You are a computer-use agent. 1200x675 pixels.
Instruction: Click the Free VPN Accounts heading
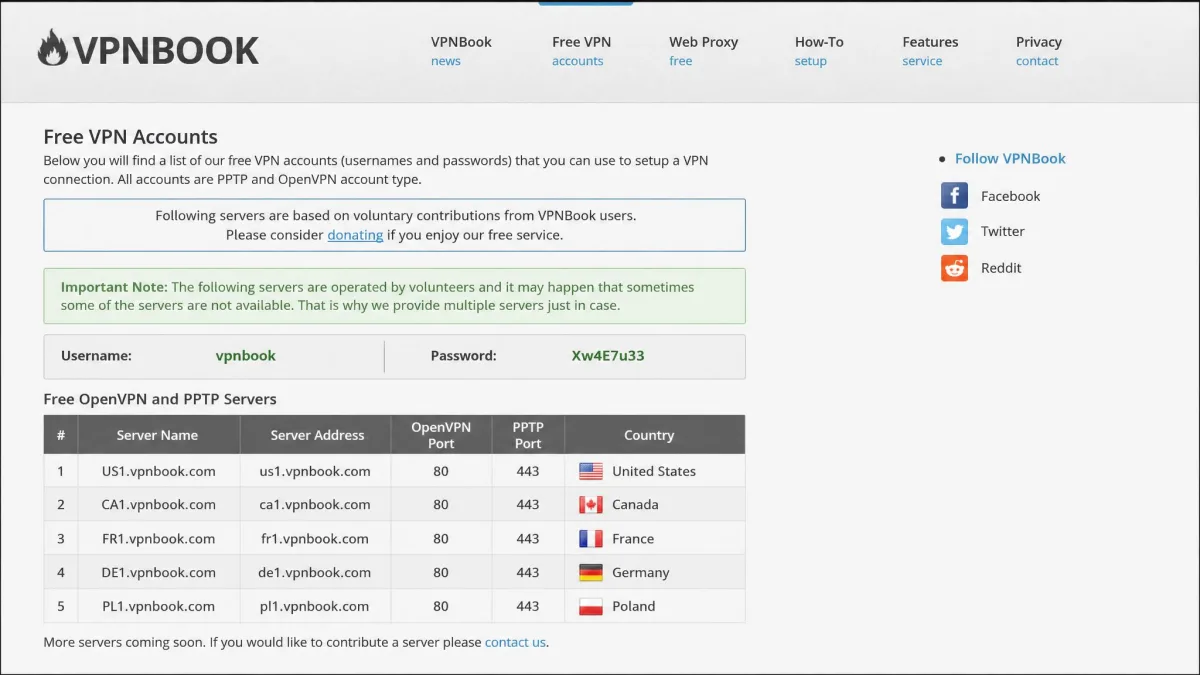130,137
